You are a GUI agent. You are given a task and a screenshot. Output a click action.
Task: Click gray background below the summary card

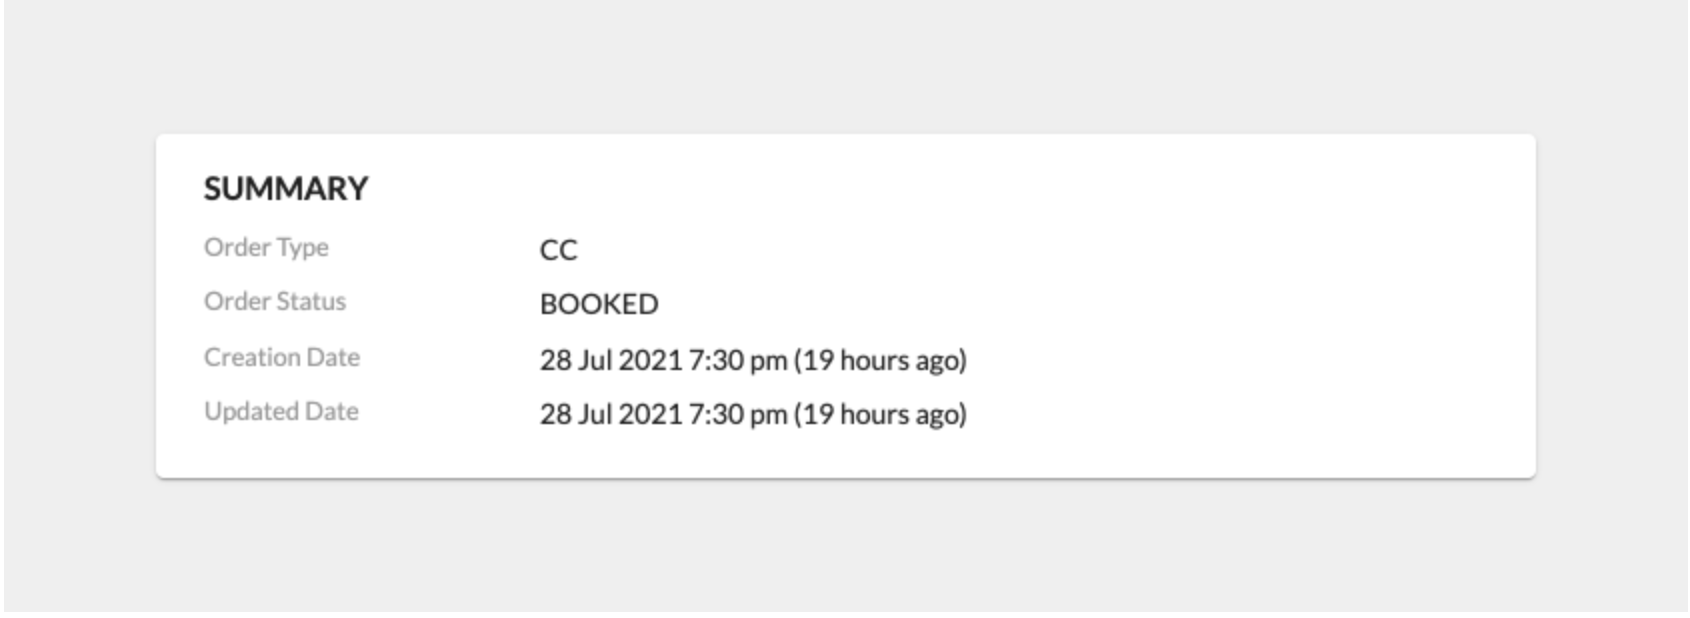[845, 545]
